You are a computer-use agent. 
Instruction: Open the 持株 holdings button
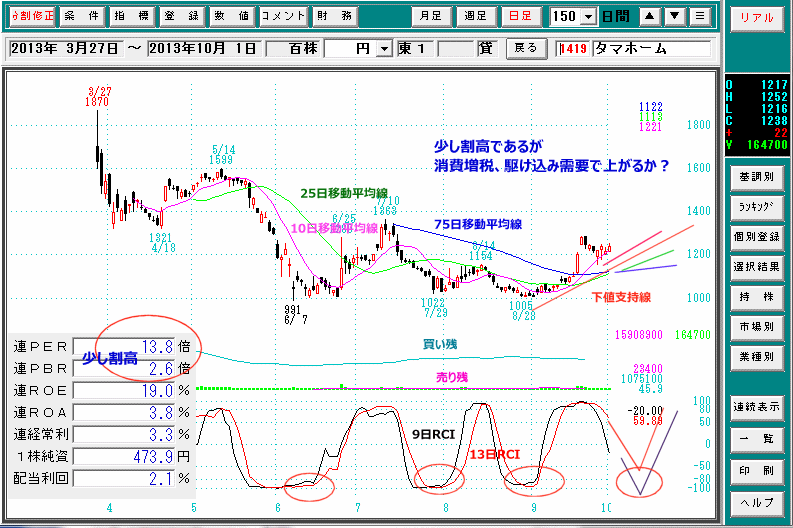(757, 297)
